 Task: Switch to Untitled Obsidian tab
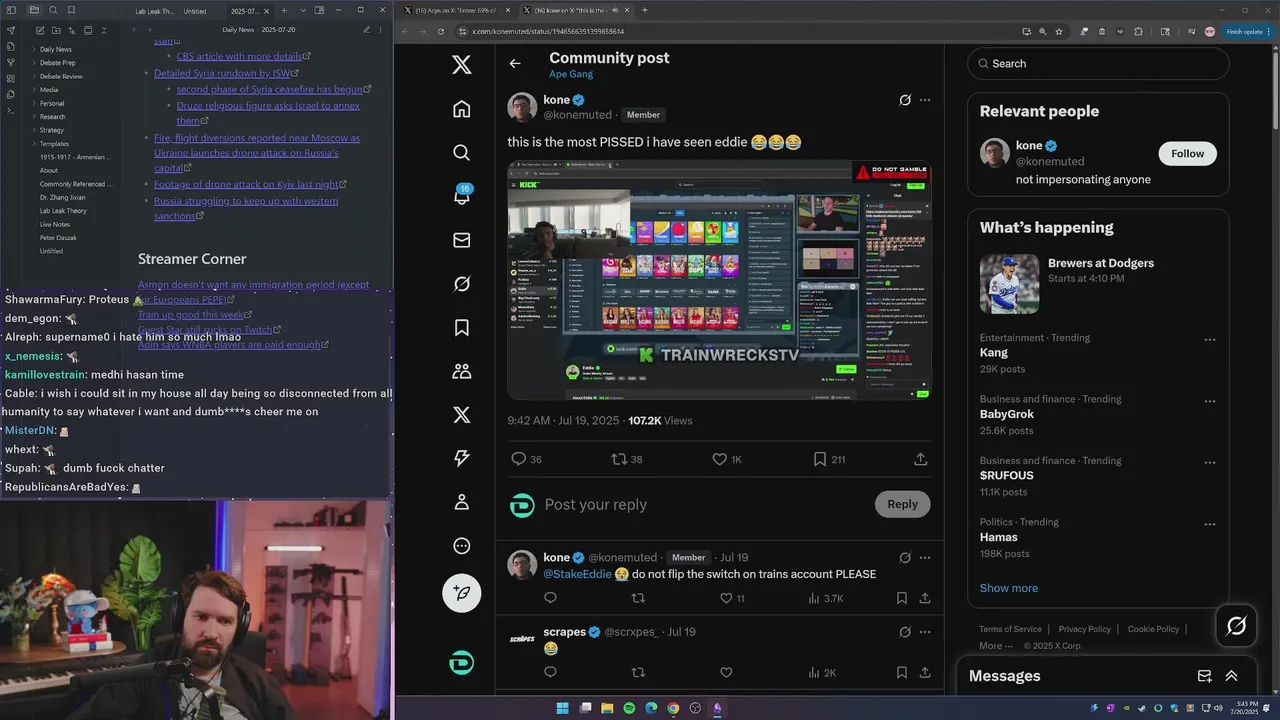click(195, 11)
